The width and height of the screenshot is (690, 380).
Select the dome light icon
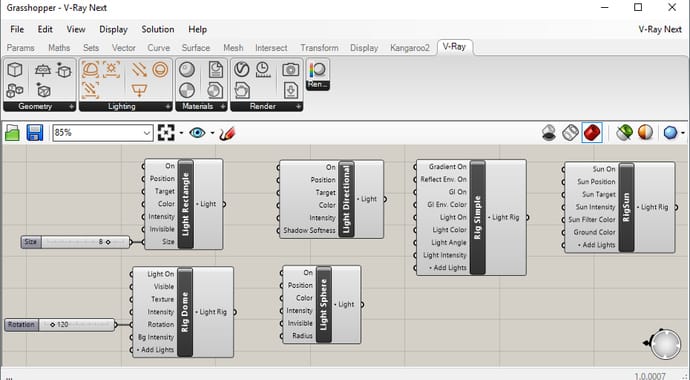pyautogui.click(x=91, y=69)
